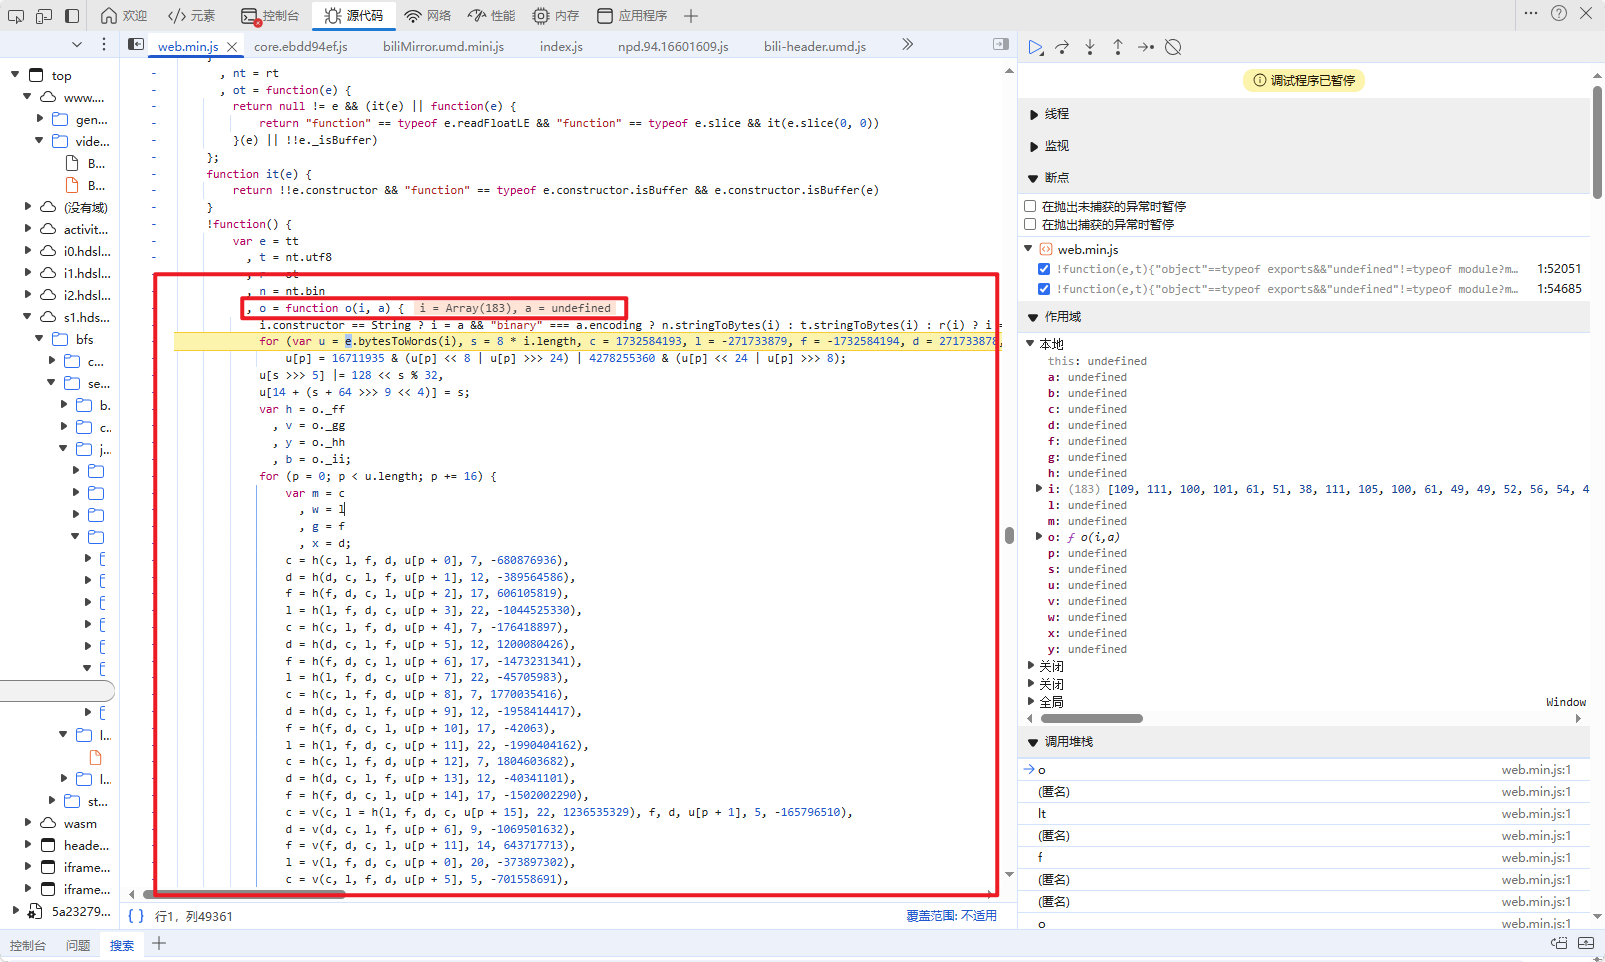This screenshot has width=1605, height=962.
Task: Uncheck breakpoint at 1:52051
Action: [x=1044, y=269]
